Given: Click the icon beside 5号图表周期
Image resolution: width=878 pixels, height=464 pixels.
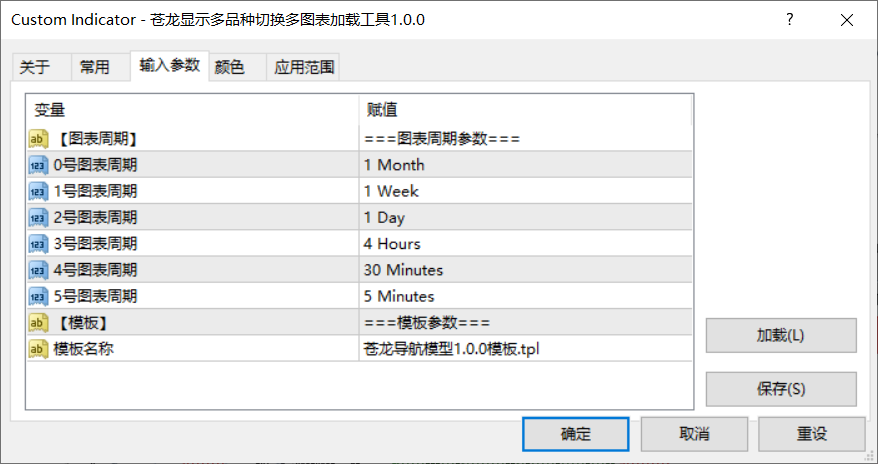Looking at the screenshot, I should (38, 296).
